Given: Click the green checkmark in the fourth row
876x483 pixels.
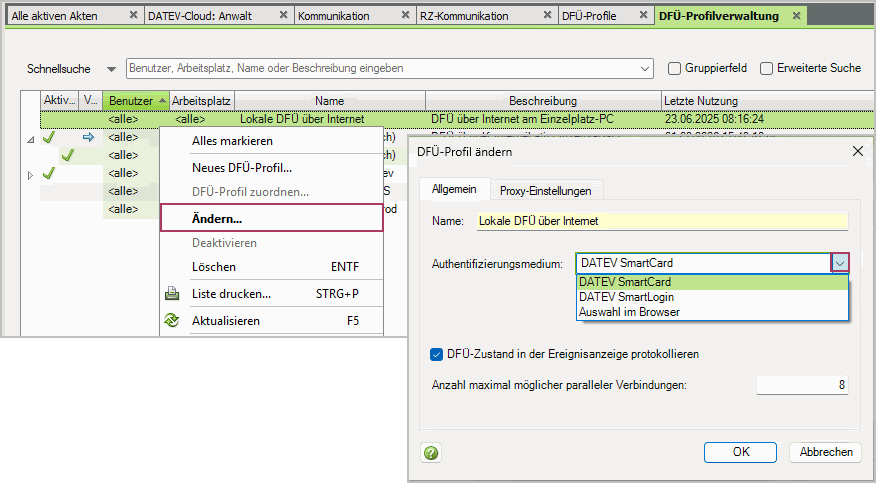Looking at the screenshot, I should (x=49, y=173).
